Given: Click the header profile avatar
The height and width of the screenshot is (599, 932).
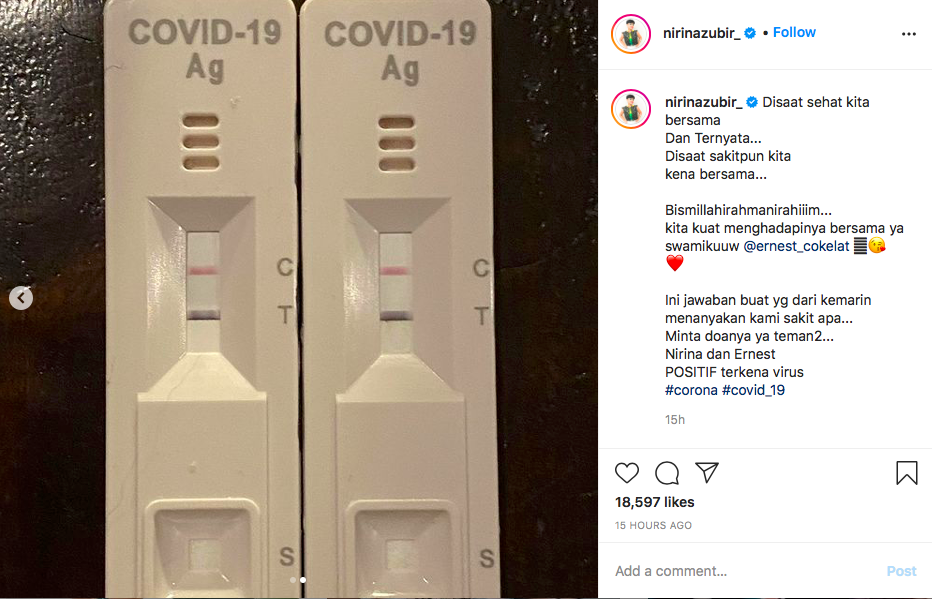Looking at the screenshot, I should coord(631,34).
